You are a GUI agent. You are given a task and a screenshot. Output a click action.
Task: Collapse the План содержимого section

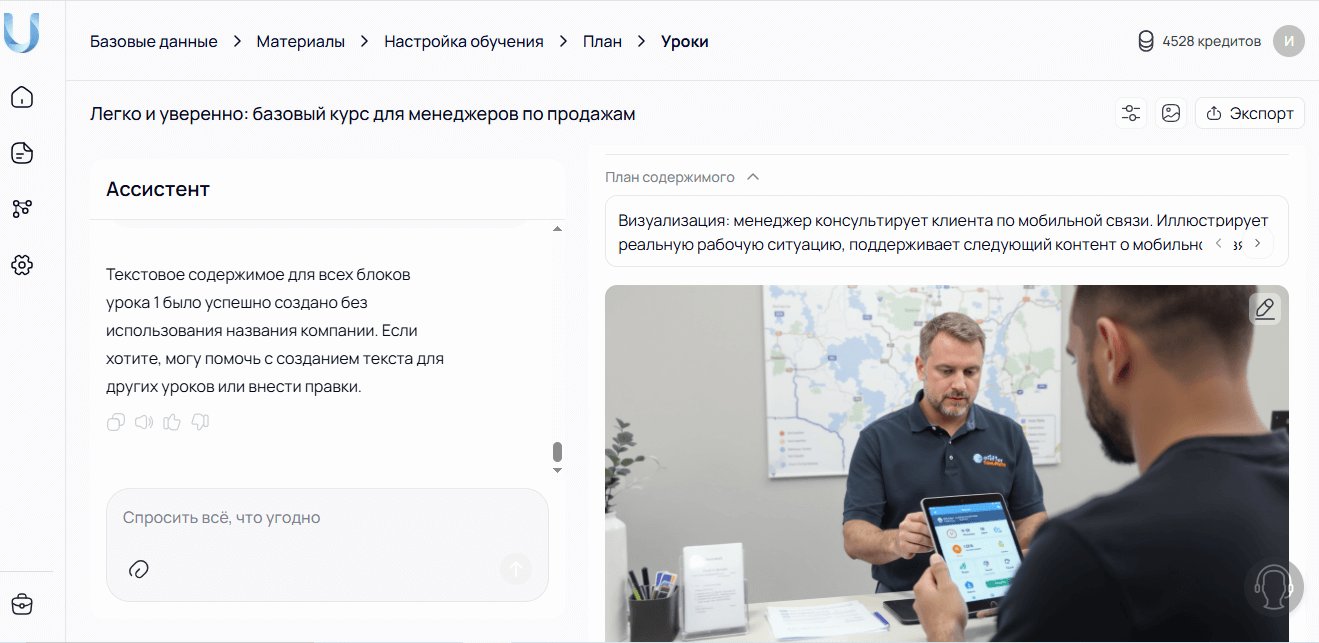[x=751, y=176]
